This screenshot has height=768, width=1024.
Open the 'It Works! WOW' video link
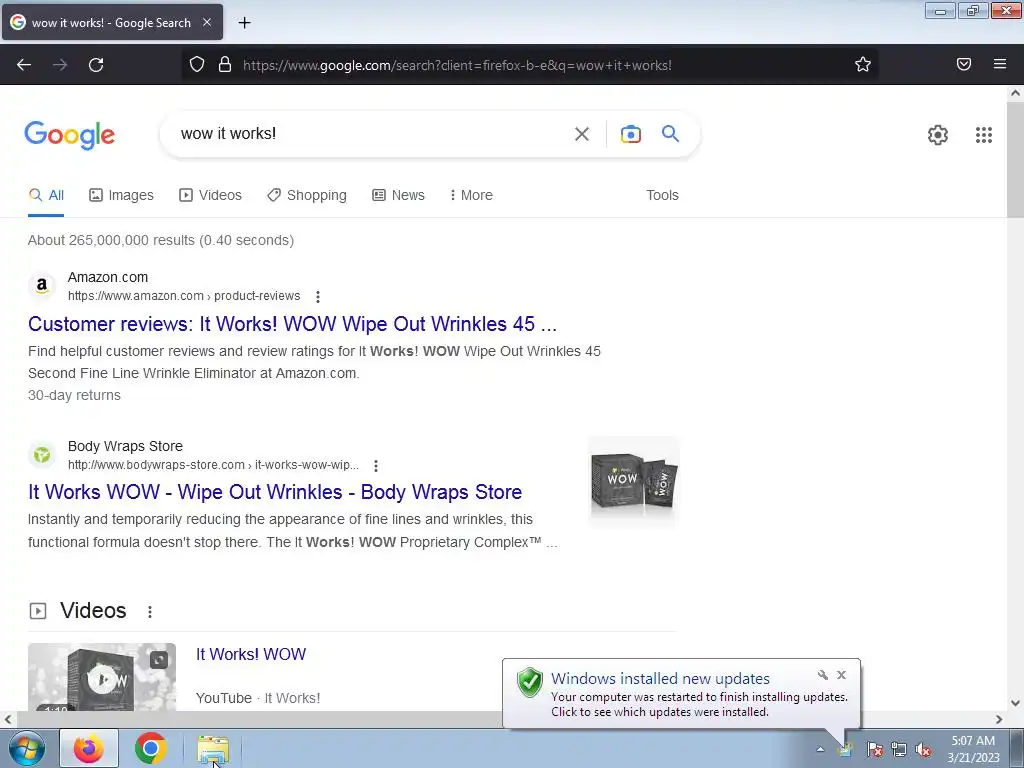coord(251,654)
